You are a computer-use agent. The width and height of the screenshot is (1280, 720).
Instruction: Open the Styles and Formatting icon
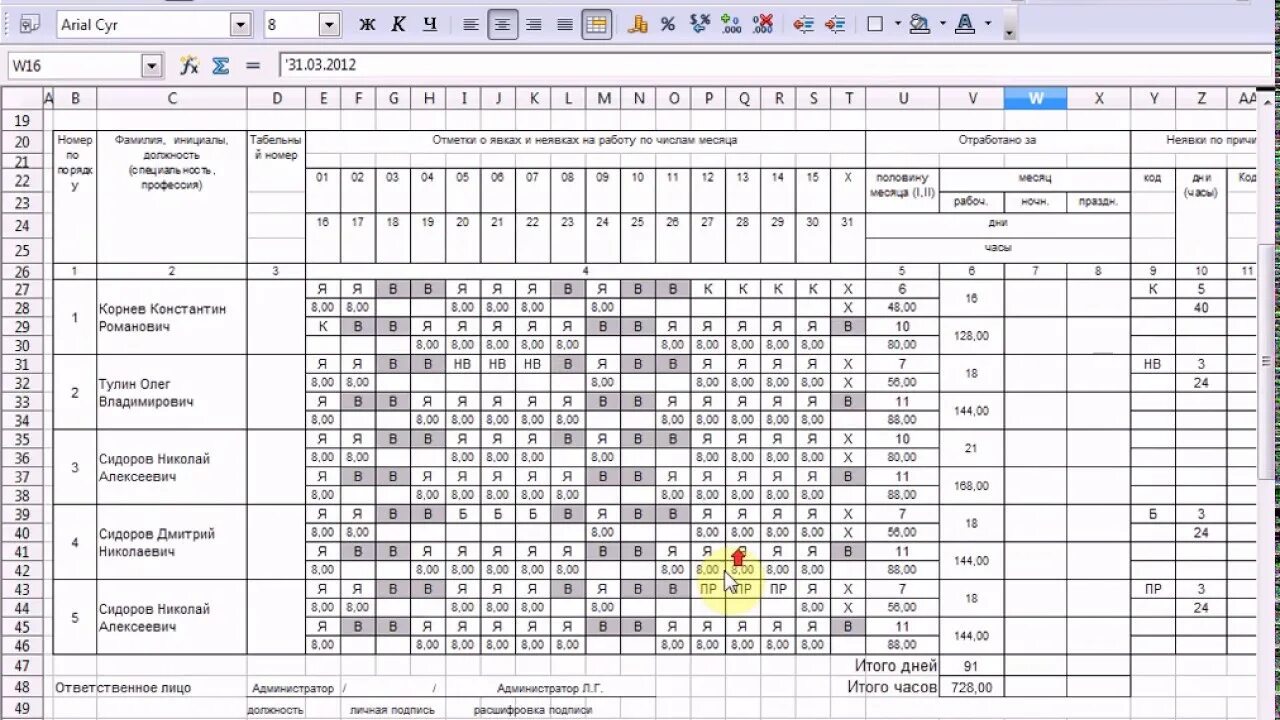pos(29,25)
